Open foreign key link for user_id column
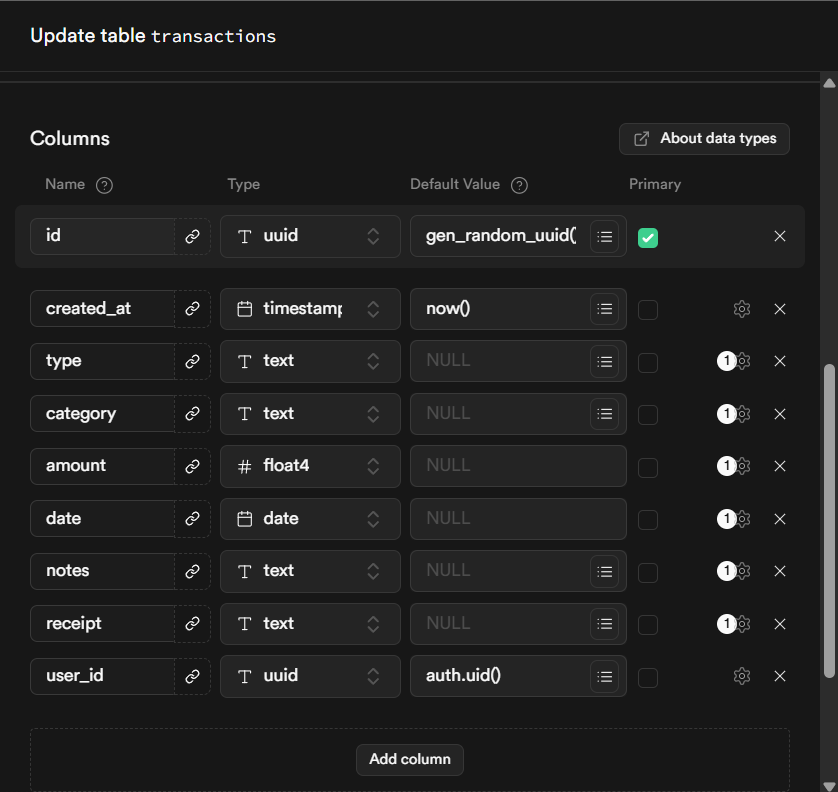The height and width of the screenshot is (792, 838). click(192, 676)
